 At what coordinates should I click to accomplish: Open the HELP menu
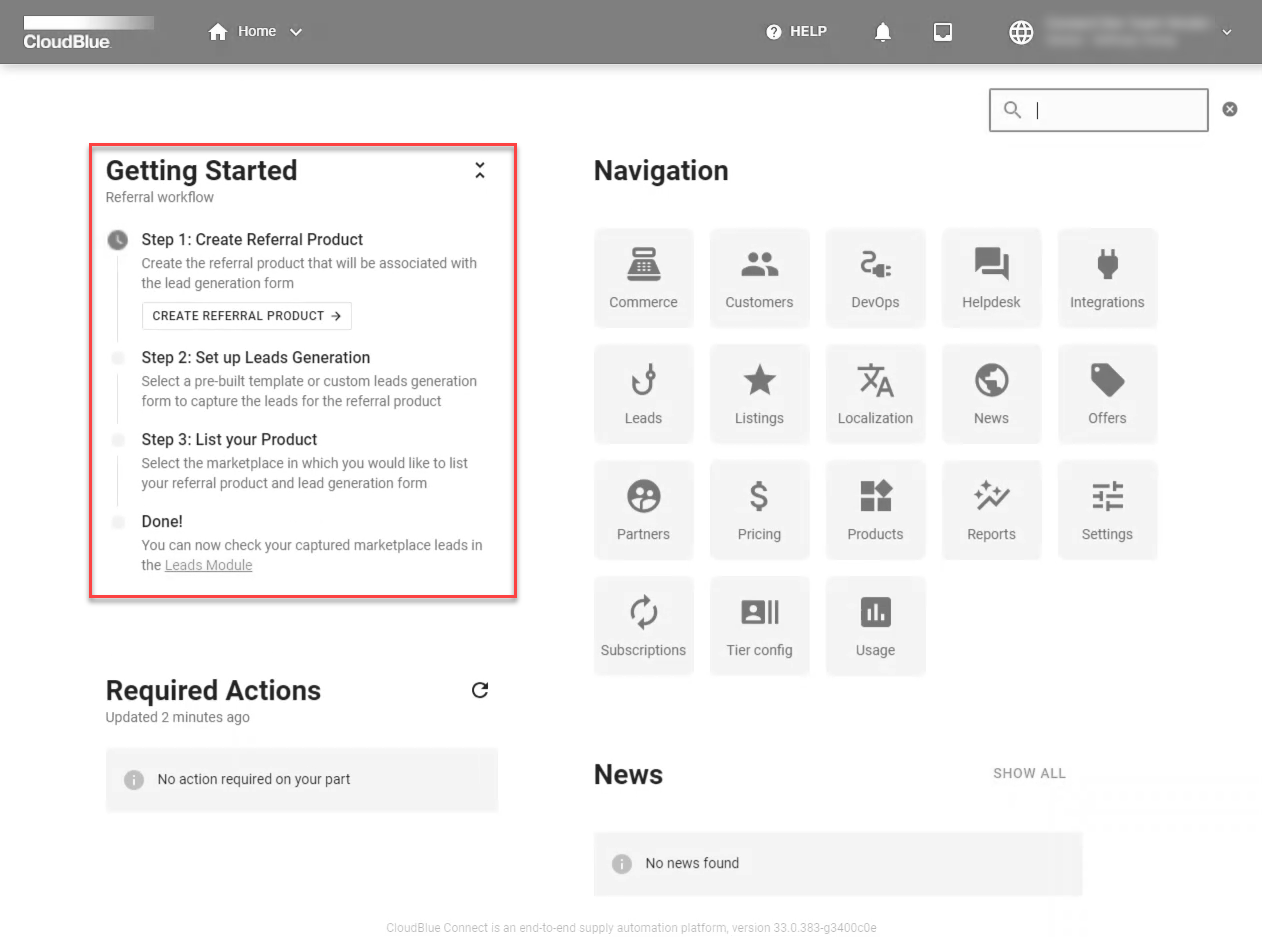796,32
